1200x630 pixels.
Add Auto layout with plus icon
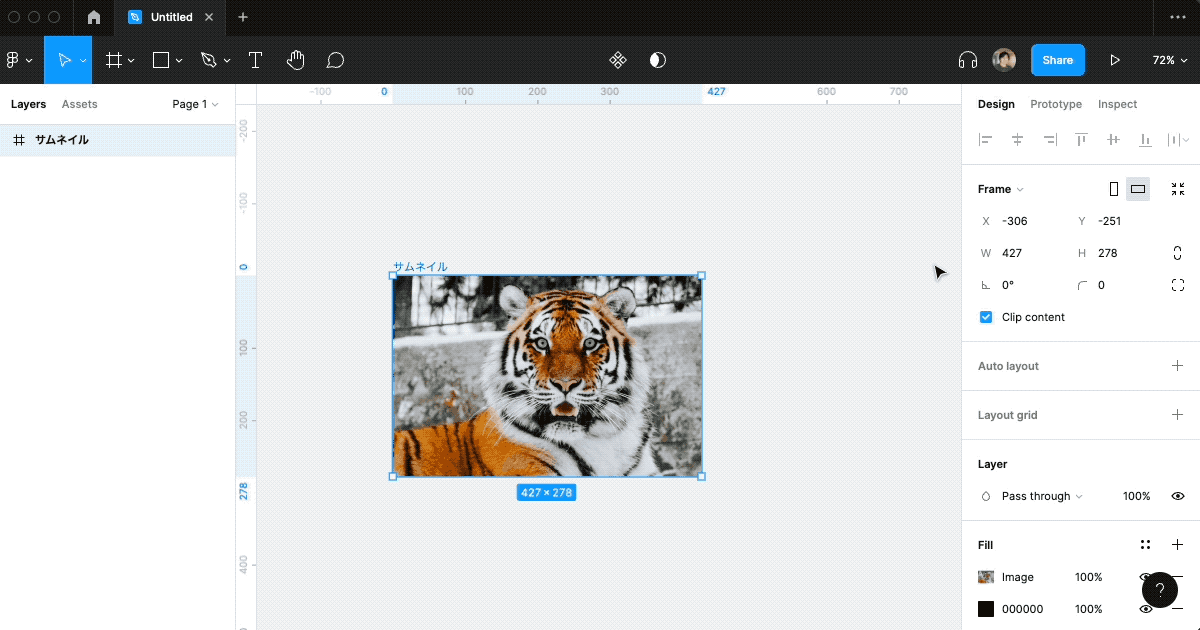click(1178, 366)
